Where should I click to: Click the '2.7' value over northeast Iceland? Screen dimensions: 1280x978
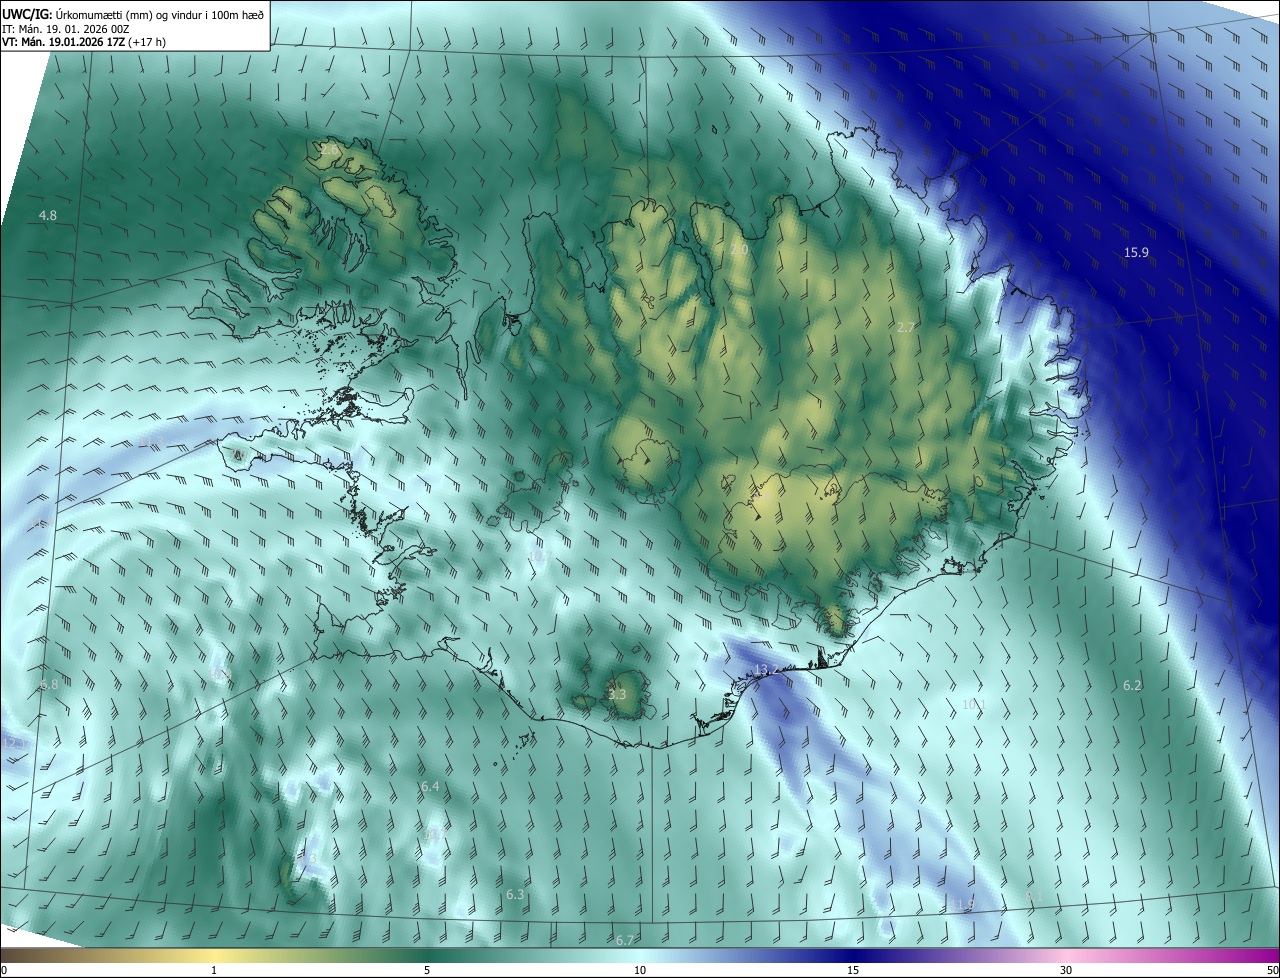pos(906,328)
